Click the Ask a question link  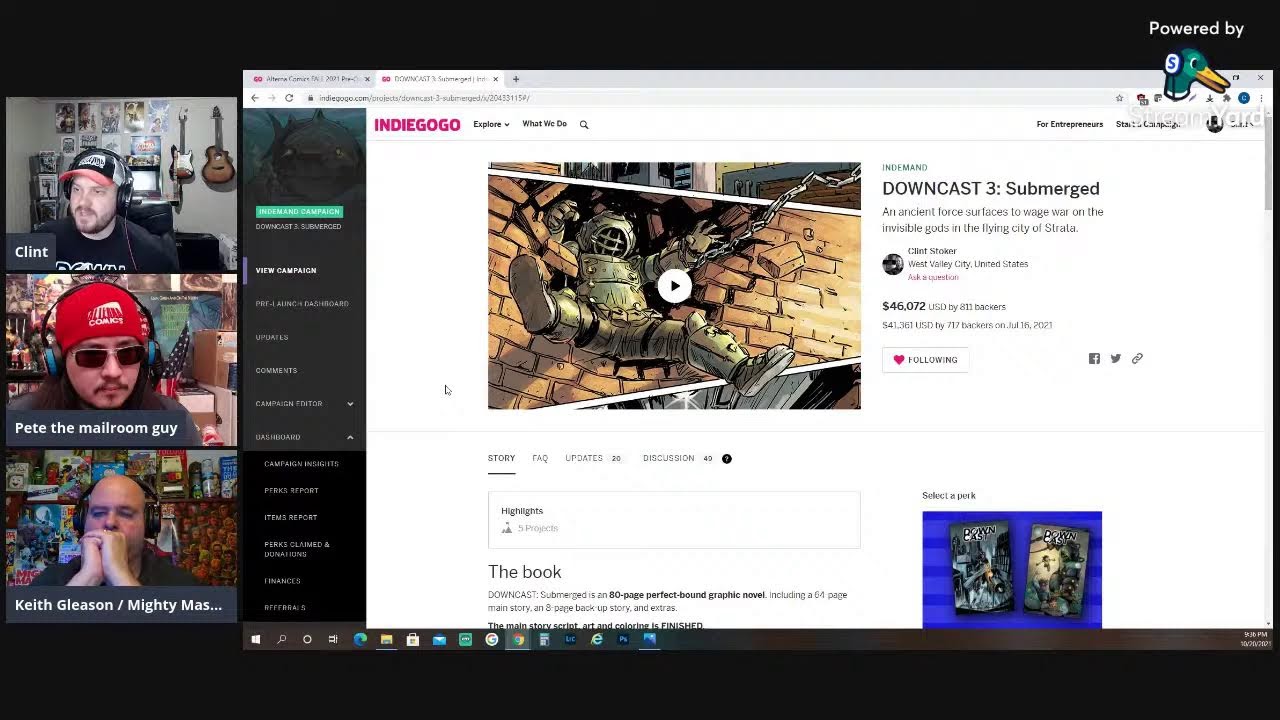tap(933, 277)
